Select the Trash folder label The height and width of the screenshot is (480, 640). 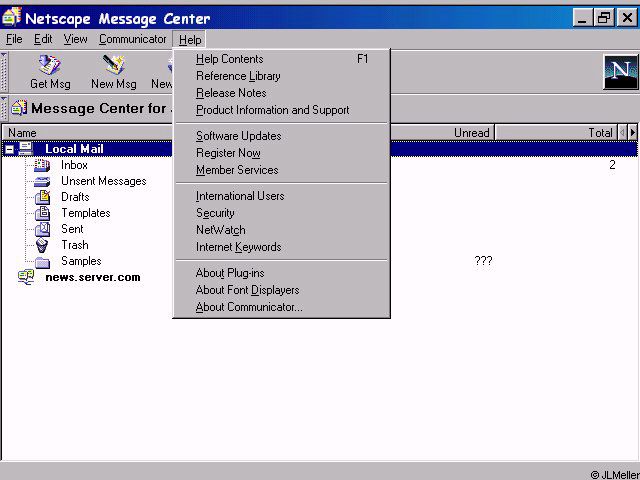tap(75, 245)
